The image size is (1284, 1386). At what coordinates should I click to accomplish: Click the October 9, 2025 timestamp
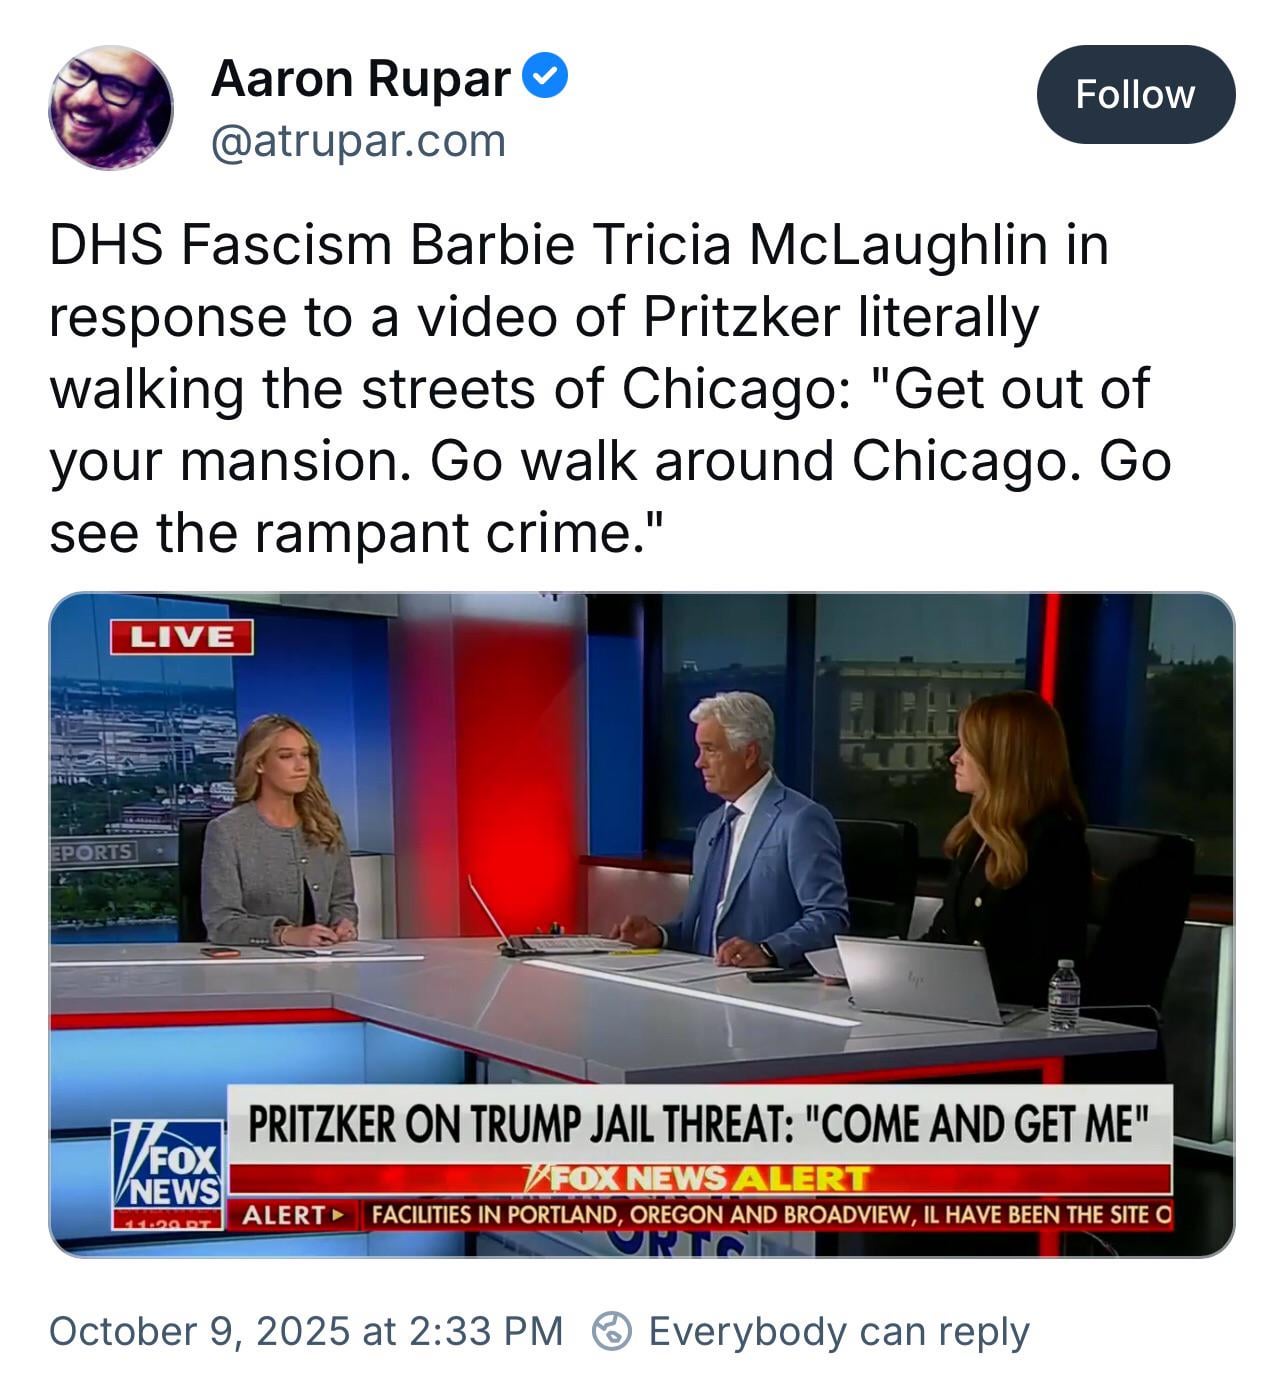coord(306,1331)
